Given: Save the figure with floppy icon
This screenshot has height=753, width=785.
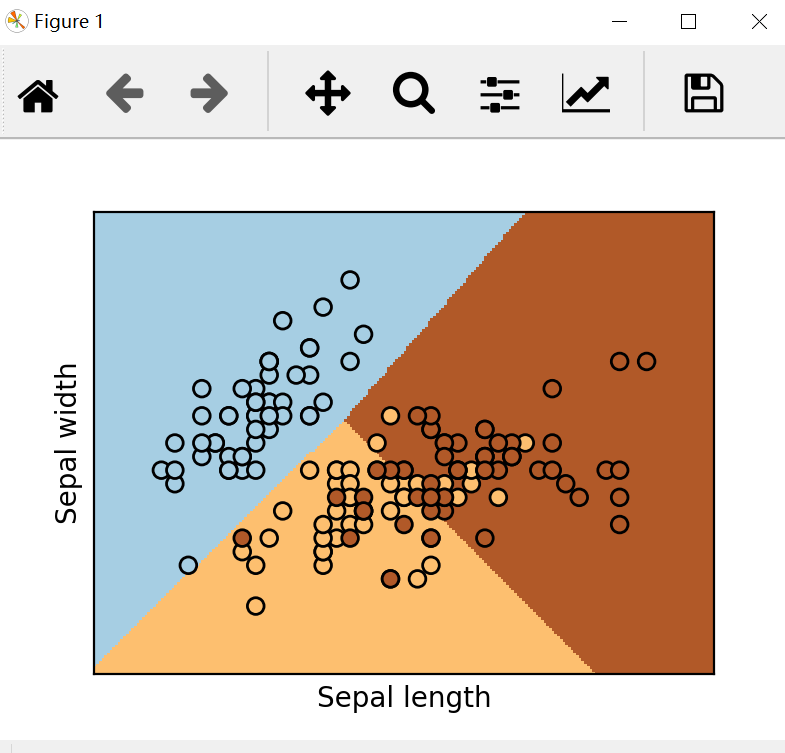Looking at the screenshot, I should (703, 94).
